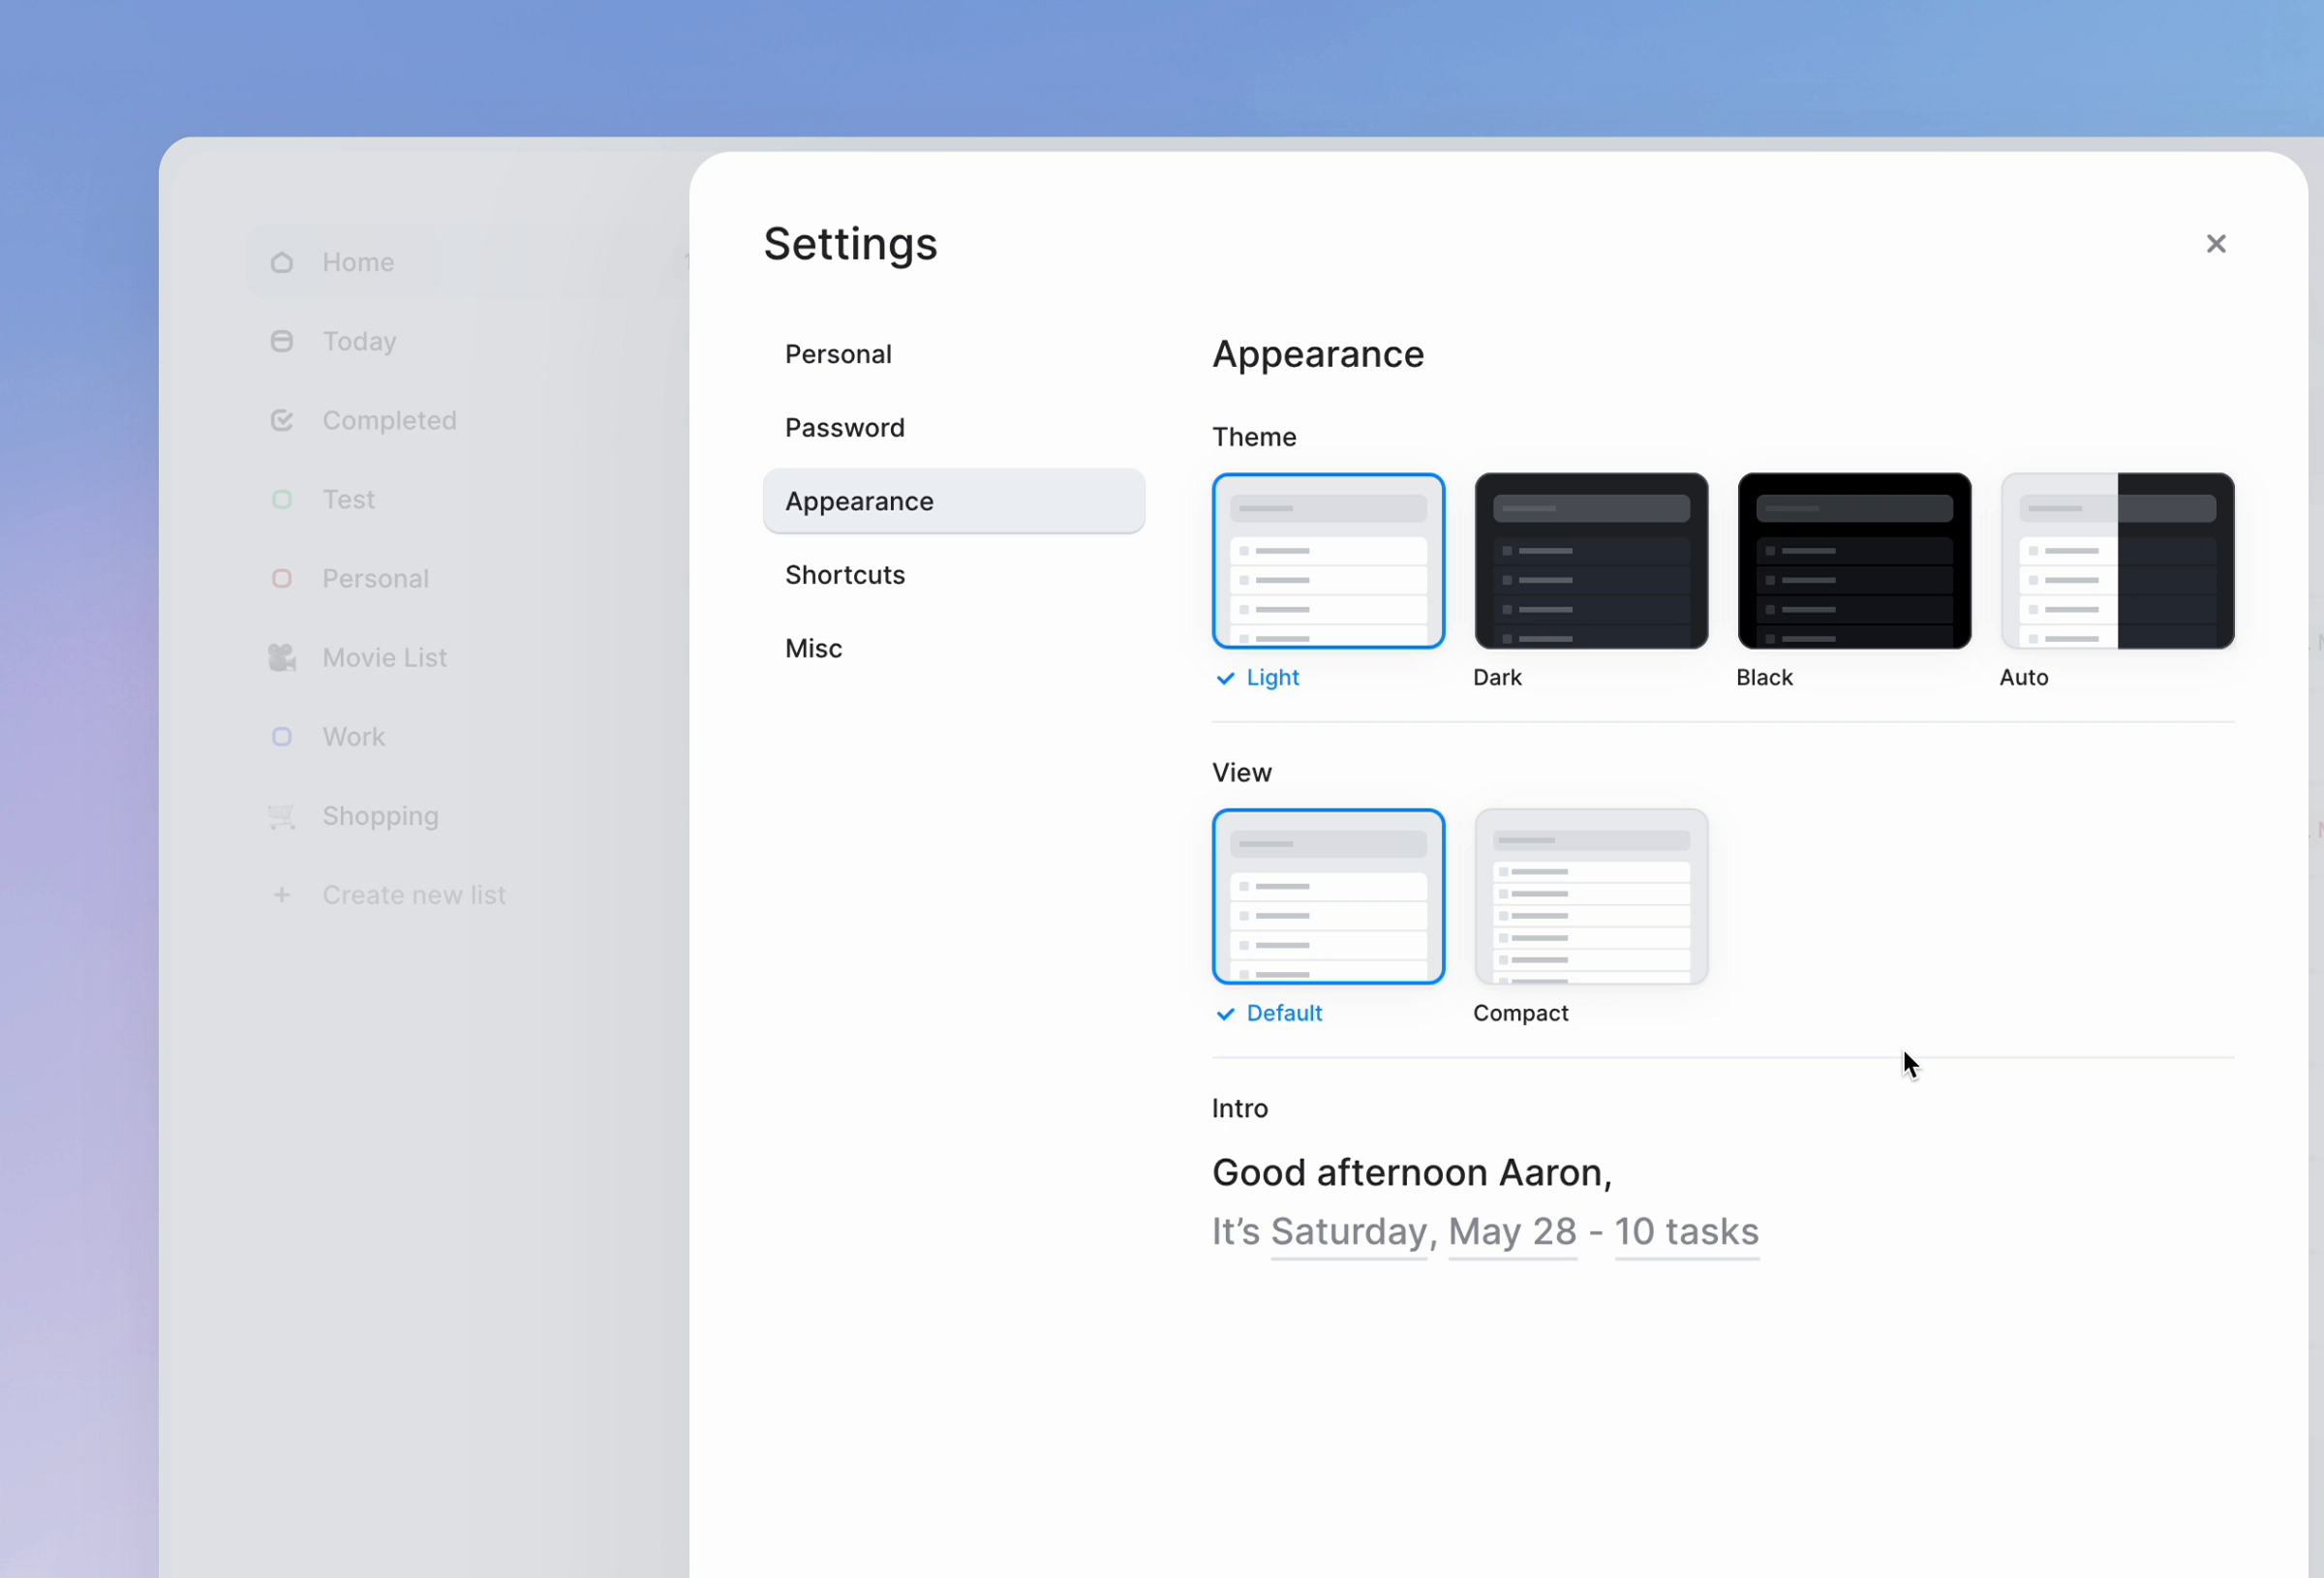The height and width of the screenshot is (1578, 2324).
Task: Close the Settings dialog
Action: tap(2216, 243)
